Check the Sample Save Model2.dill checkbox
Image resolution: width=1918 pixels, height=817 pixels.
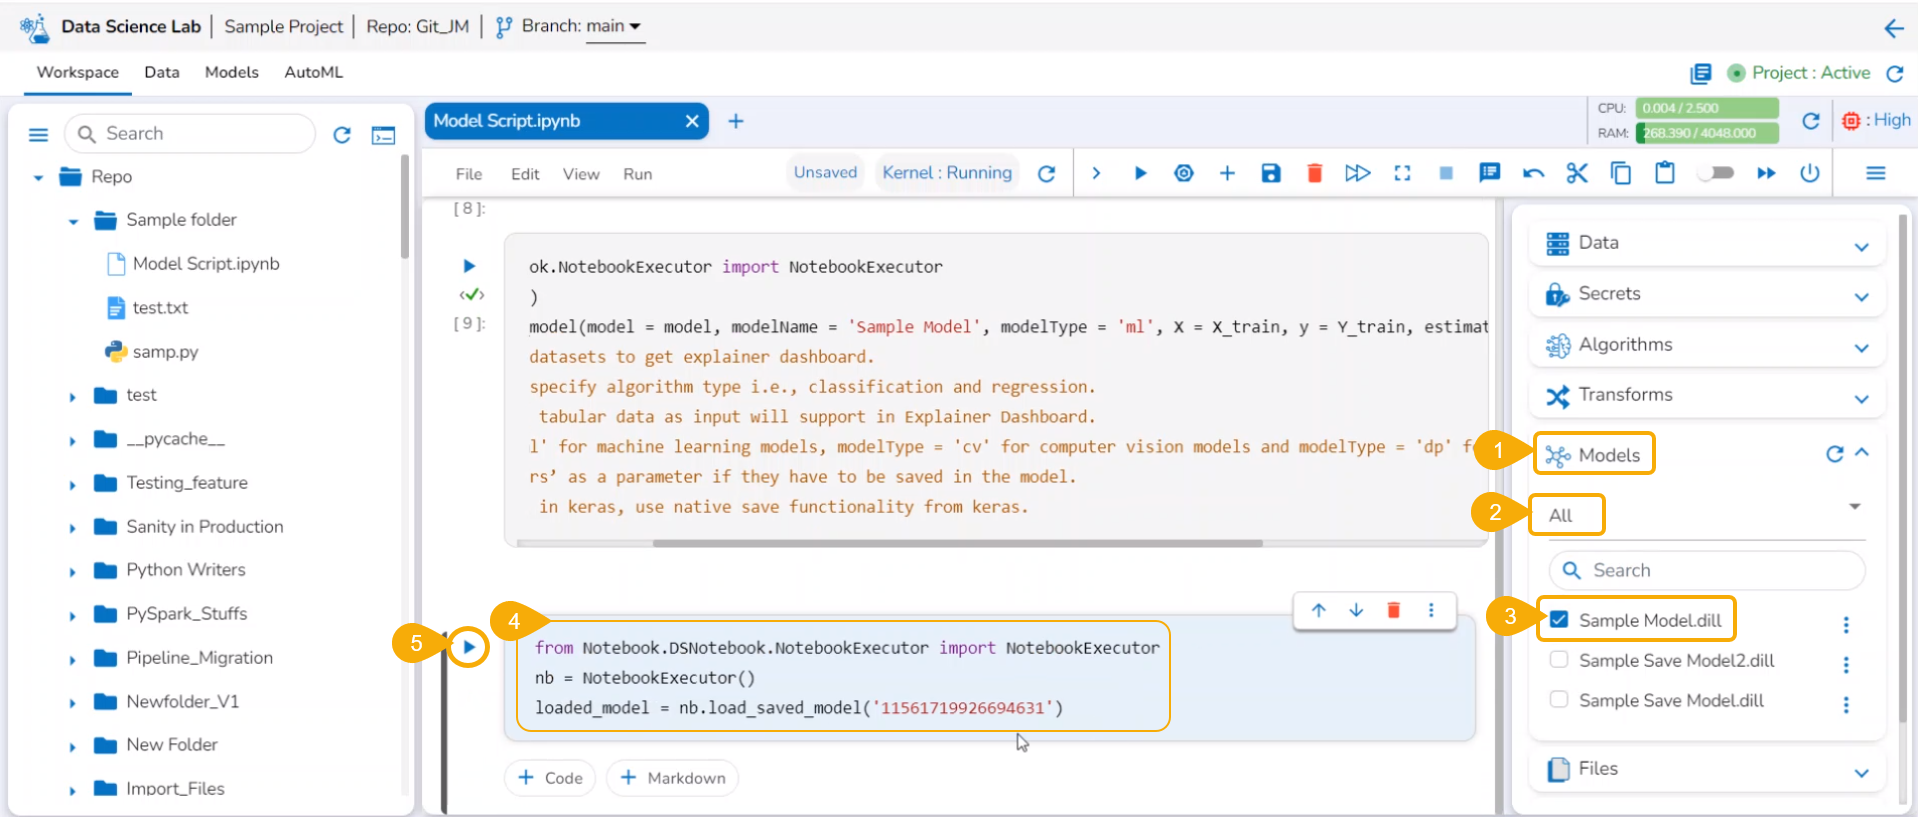1559,660
